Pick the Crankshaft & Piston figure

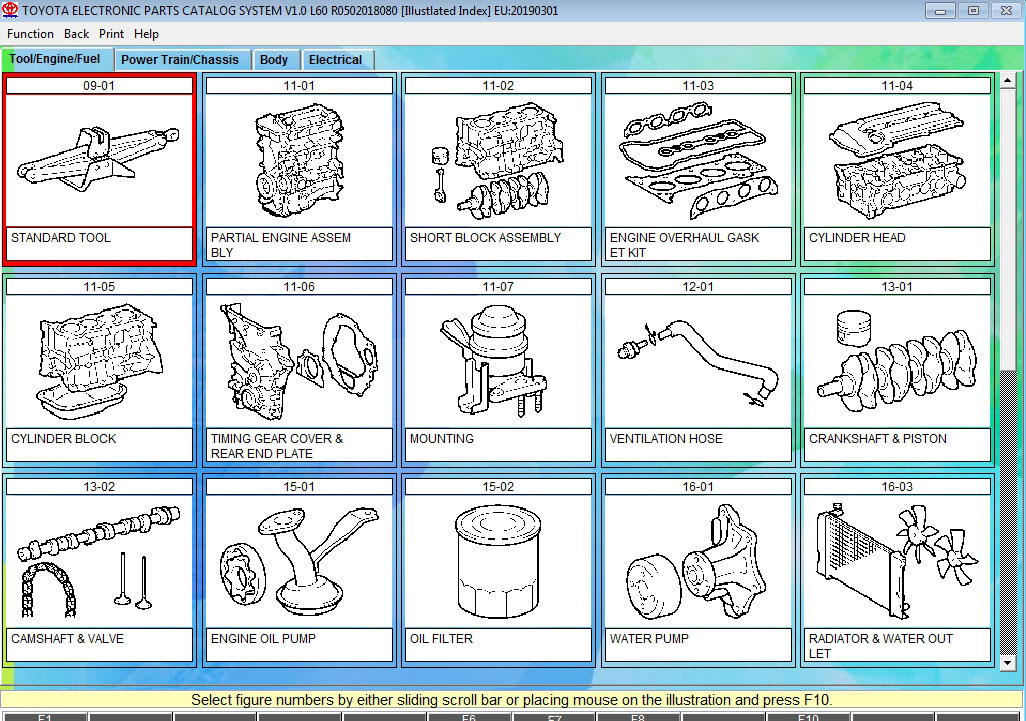tap(897, 361)
